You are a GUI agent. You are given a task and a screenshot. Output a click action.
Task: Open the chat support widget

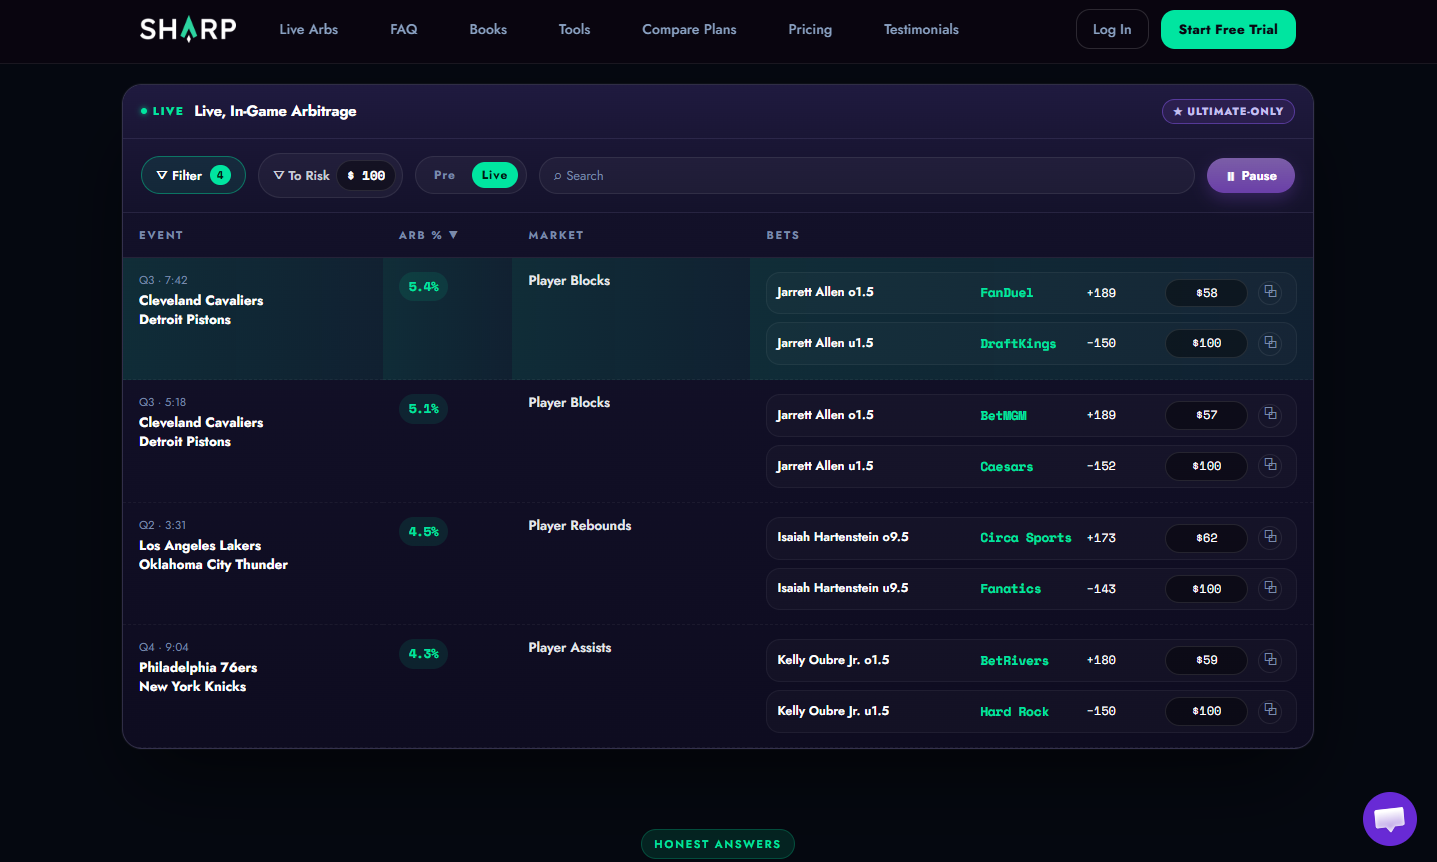[1389, 819]
